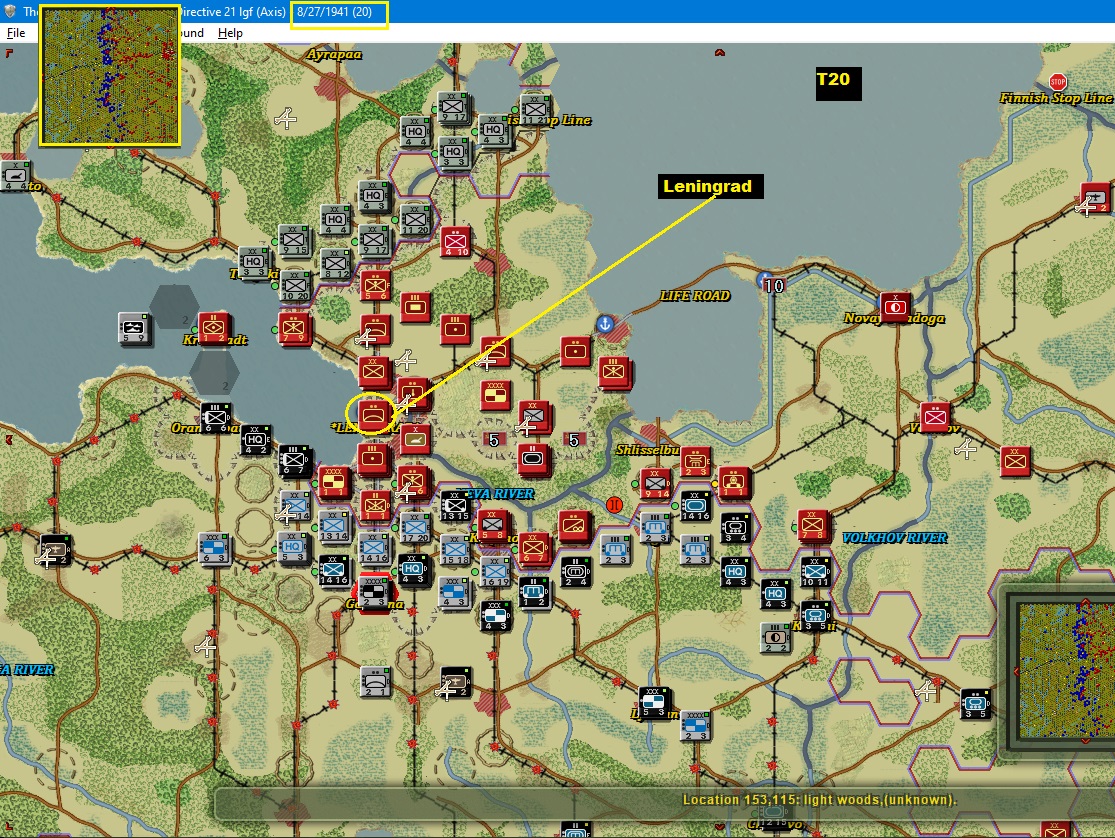Select the grey division counter 9 15
Screen dimensions: 1115x838
(x=294, y=240)
